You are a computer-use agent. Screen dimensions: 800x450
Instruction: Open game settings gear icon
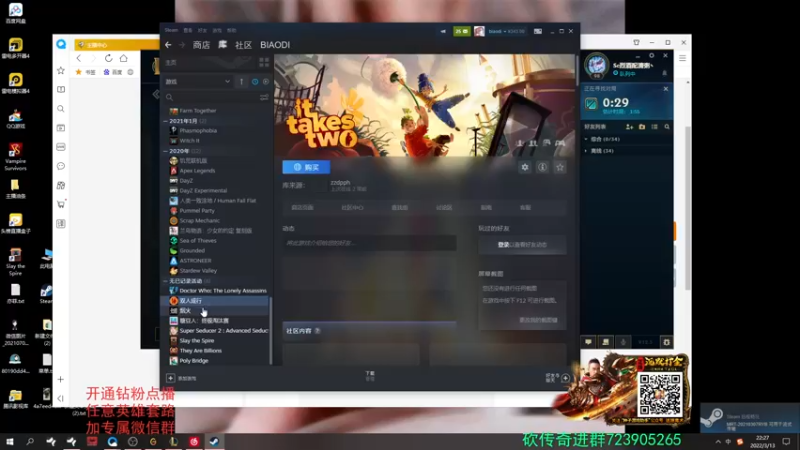click(x=525, y=167)
